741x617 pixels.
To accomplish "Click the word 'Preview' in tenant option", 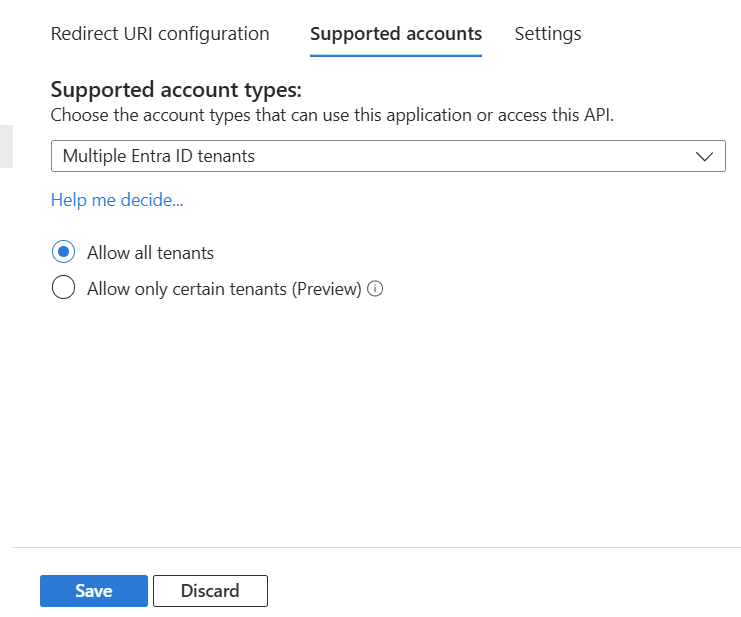I will click(x=326, y=289).
